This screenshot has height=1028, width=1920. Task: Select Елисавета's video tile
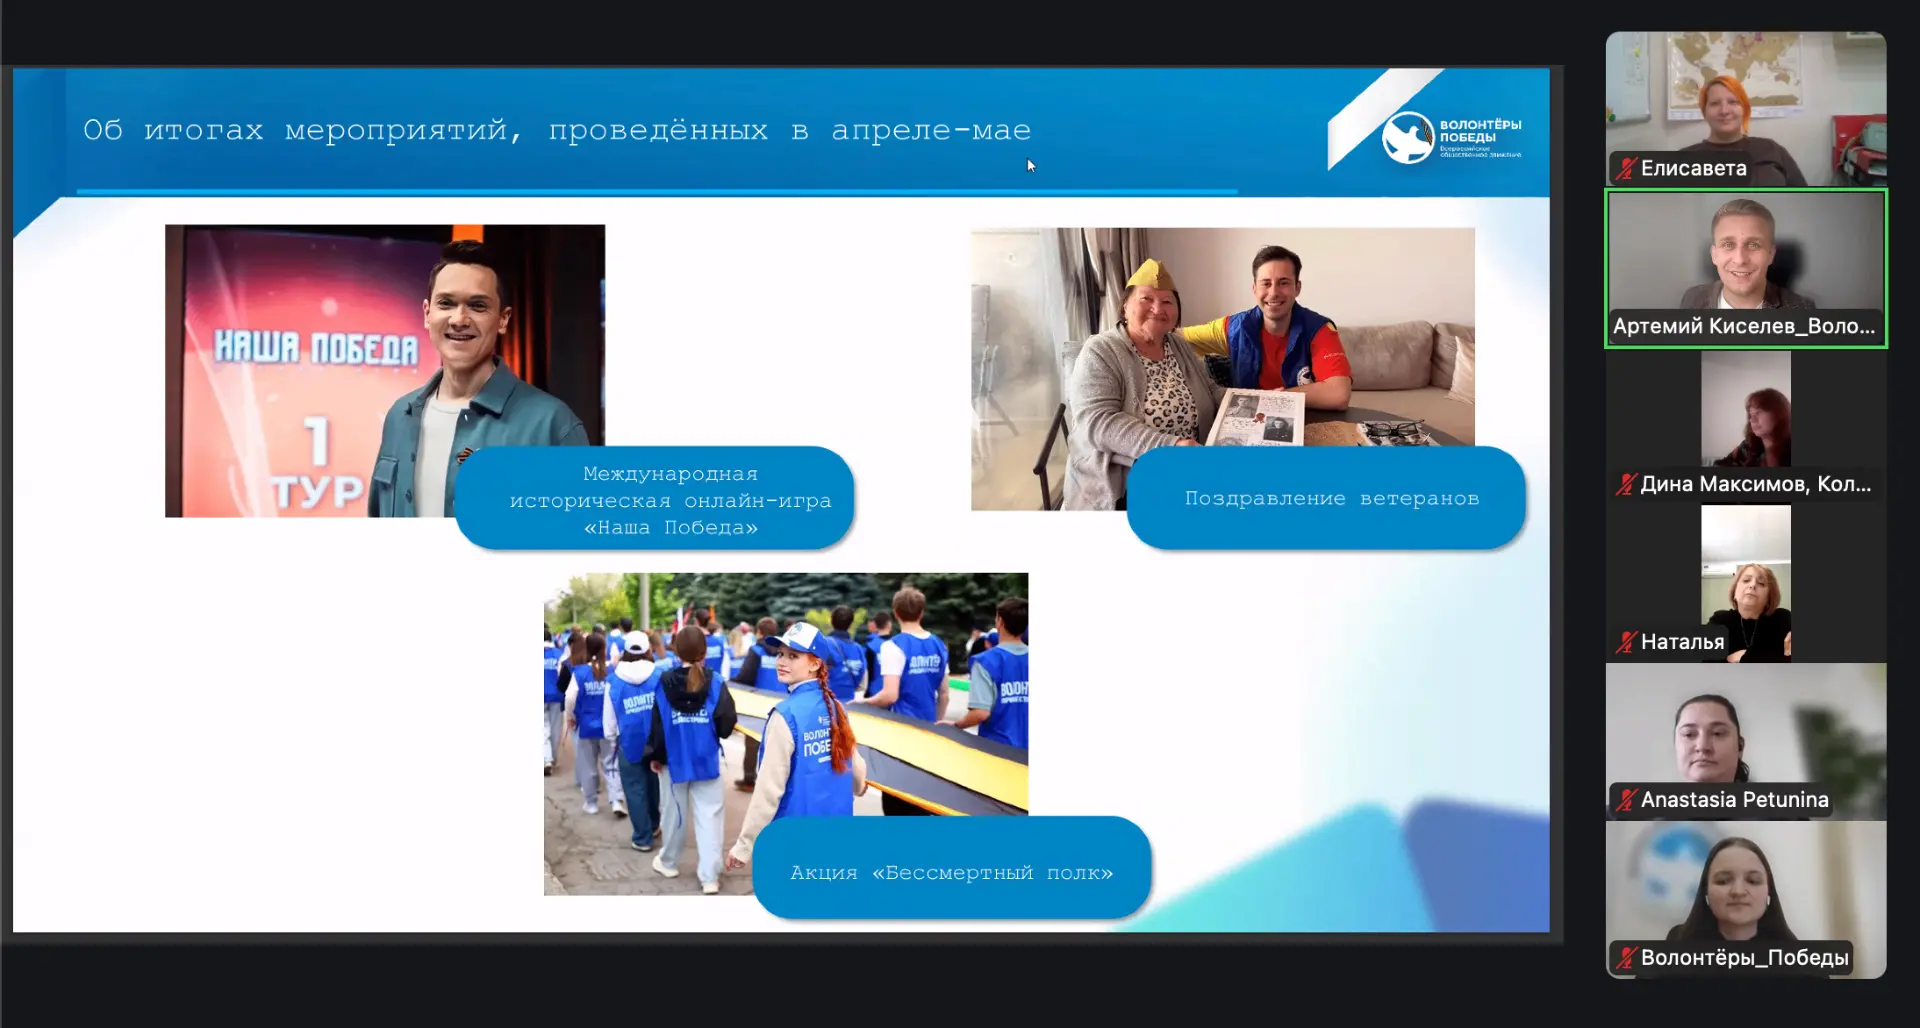1746,108
